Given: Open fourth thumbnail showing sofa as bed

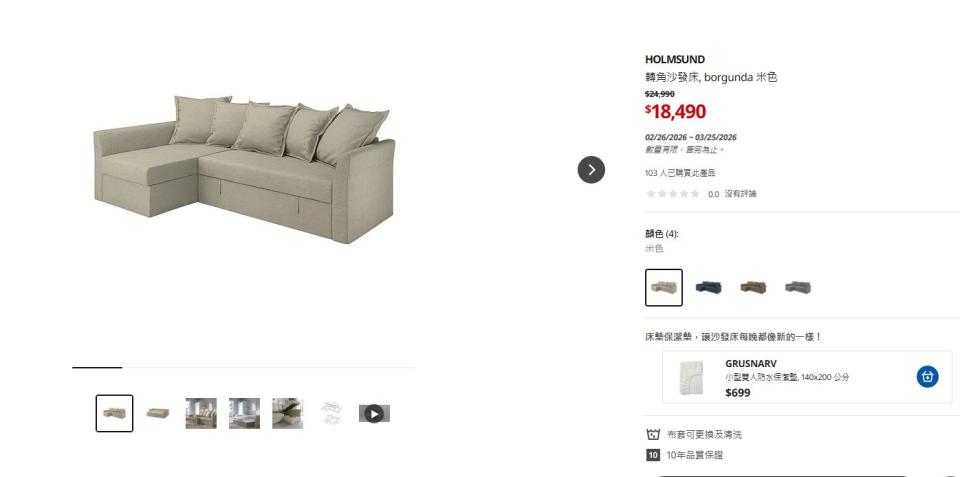Looking at the screenshot, I should [x=244, y=413].
